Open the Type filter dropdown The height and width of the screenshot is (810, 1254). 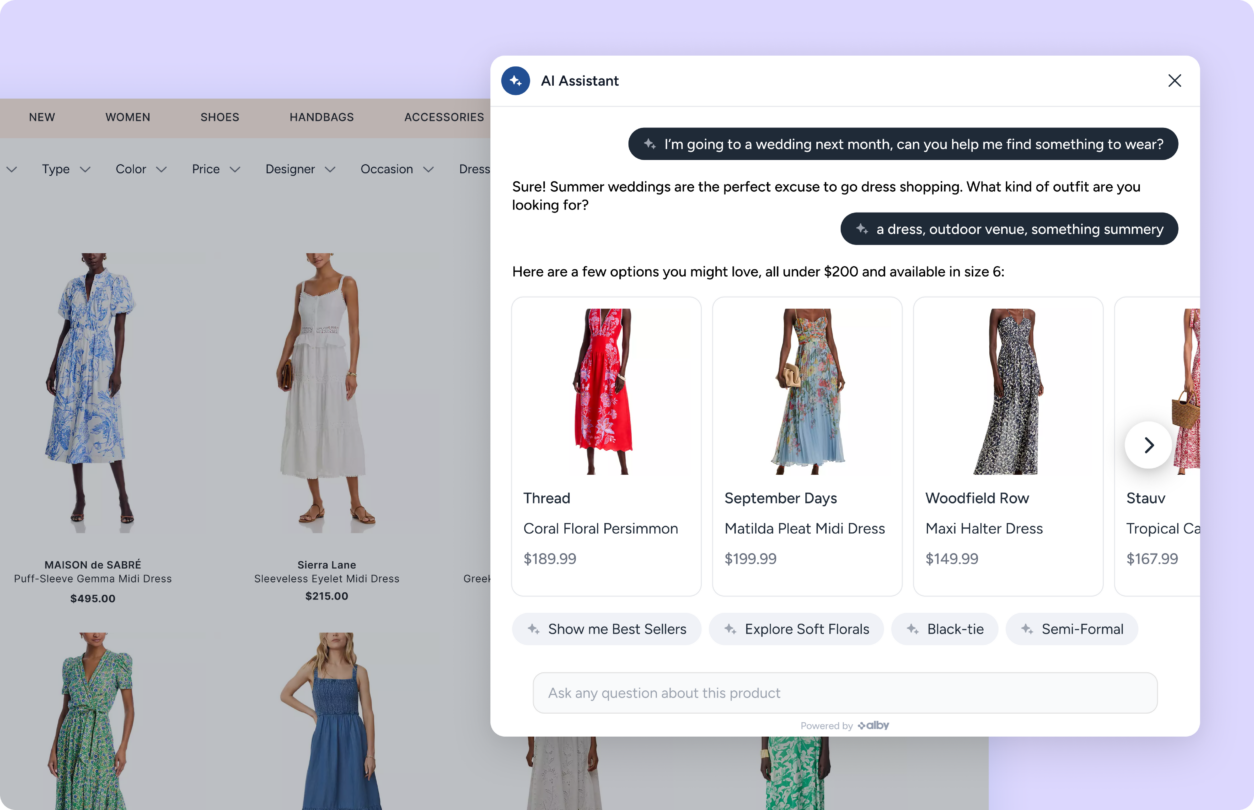tap(66, 169)
